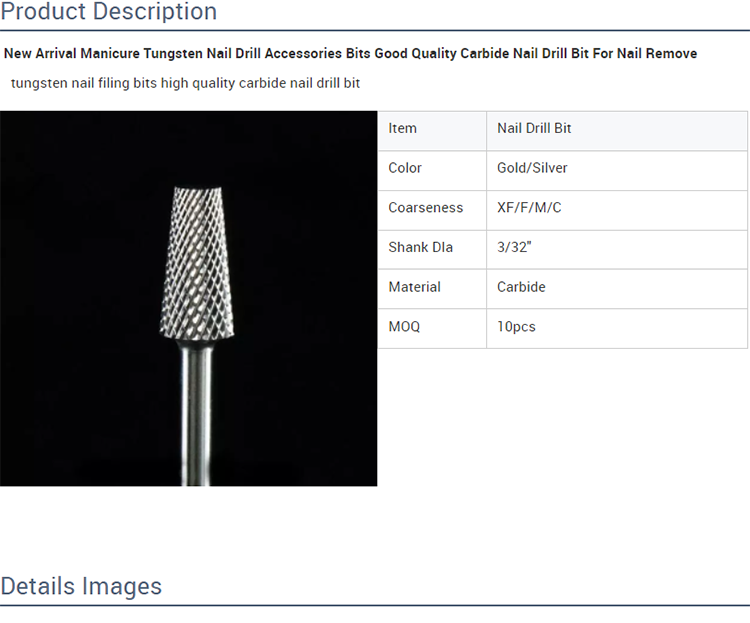
Task: Click the 'Color' row label
Action: [405, 168]
